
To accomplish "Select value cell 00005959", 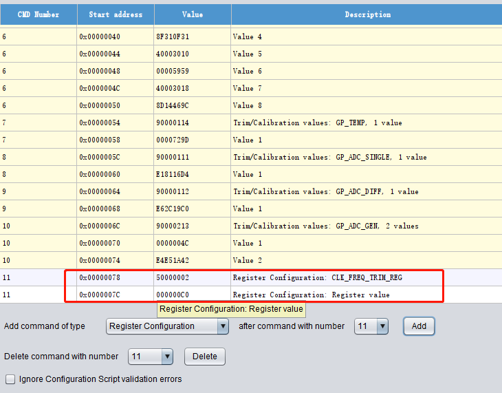I will pos(192,71).
